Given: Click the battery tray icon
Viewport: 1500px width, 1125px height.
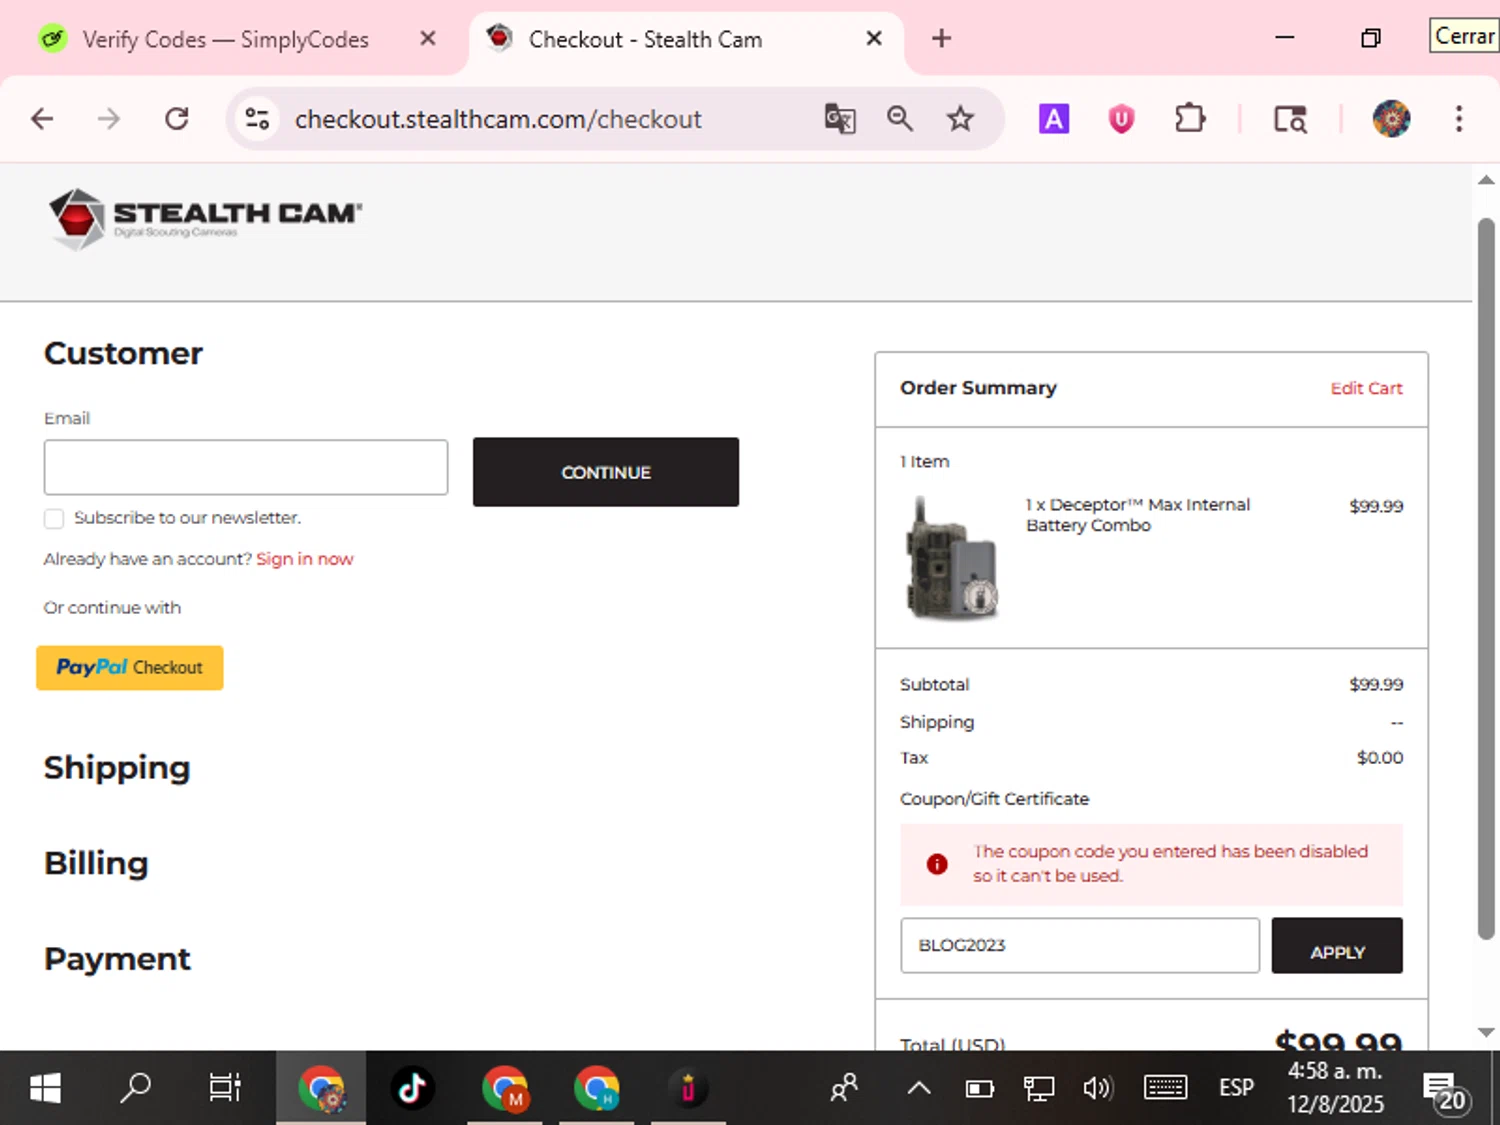Looking at the screenshot, I should [980, 1088].
